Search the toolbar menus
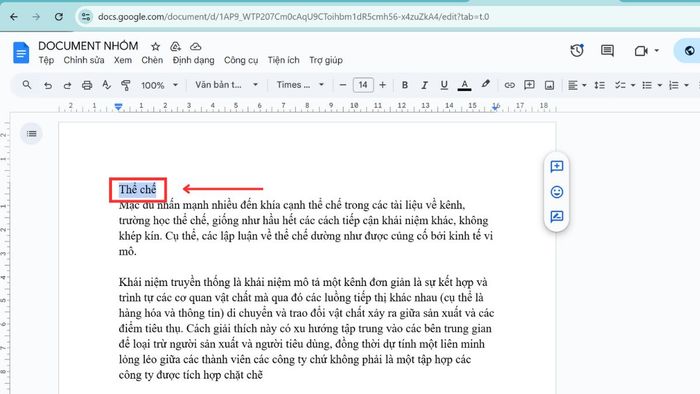Viewport: 700px width, 394px height. coord(27,85)
